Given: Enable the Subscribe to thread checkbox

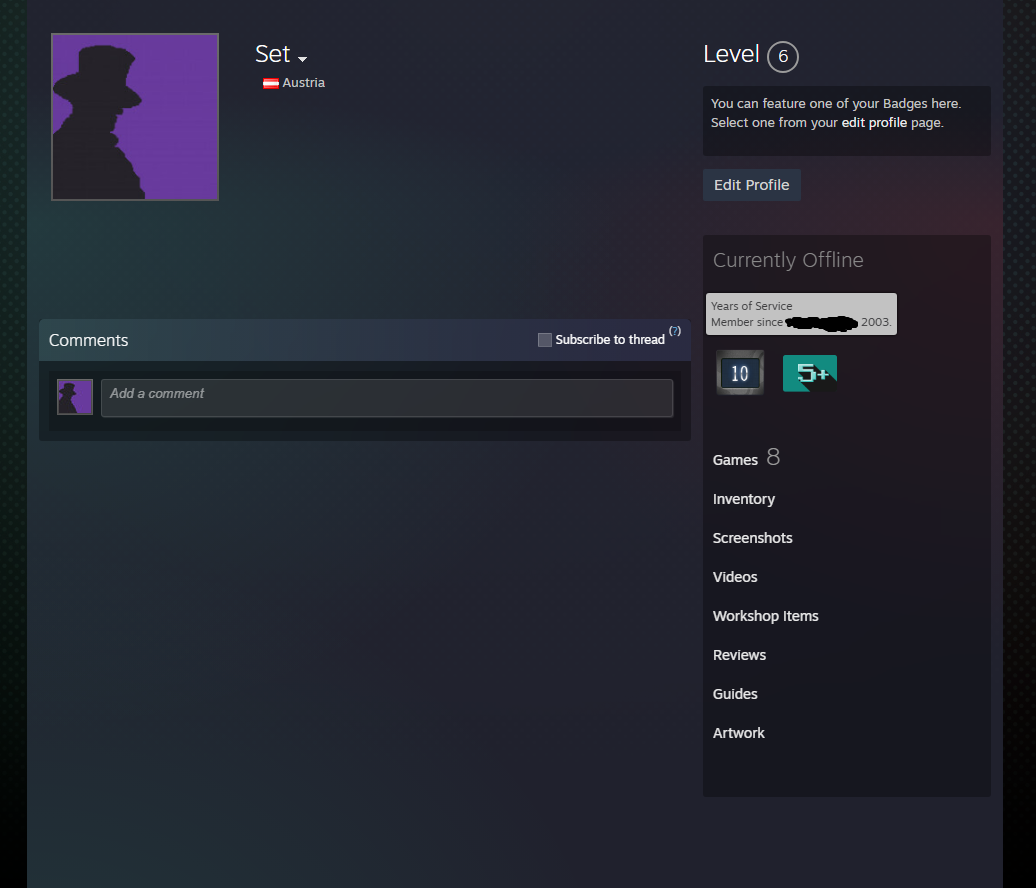Looking at the screenshot, I should (x=545, y=340).
